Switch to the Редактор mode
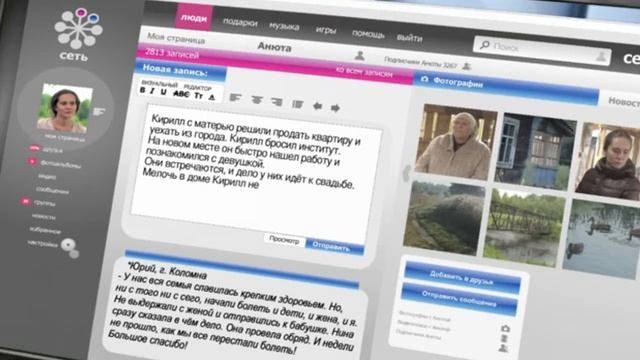The width and height of the screenshot is (640, 360). (x=198, y=88)
